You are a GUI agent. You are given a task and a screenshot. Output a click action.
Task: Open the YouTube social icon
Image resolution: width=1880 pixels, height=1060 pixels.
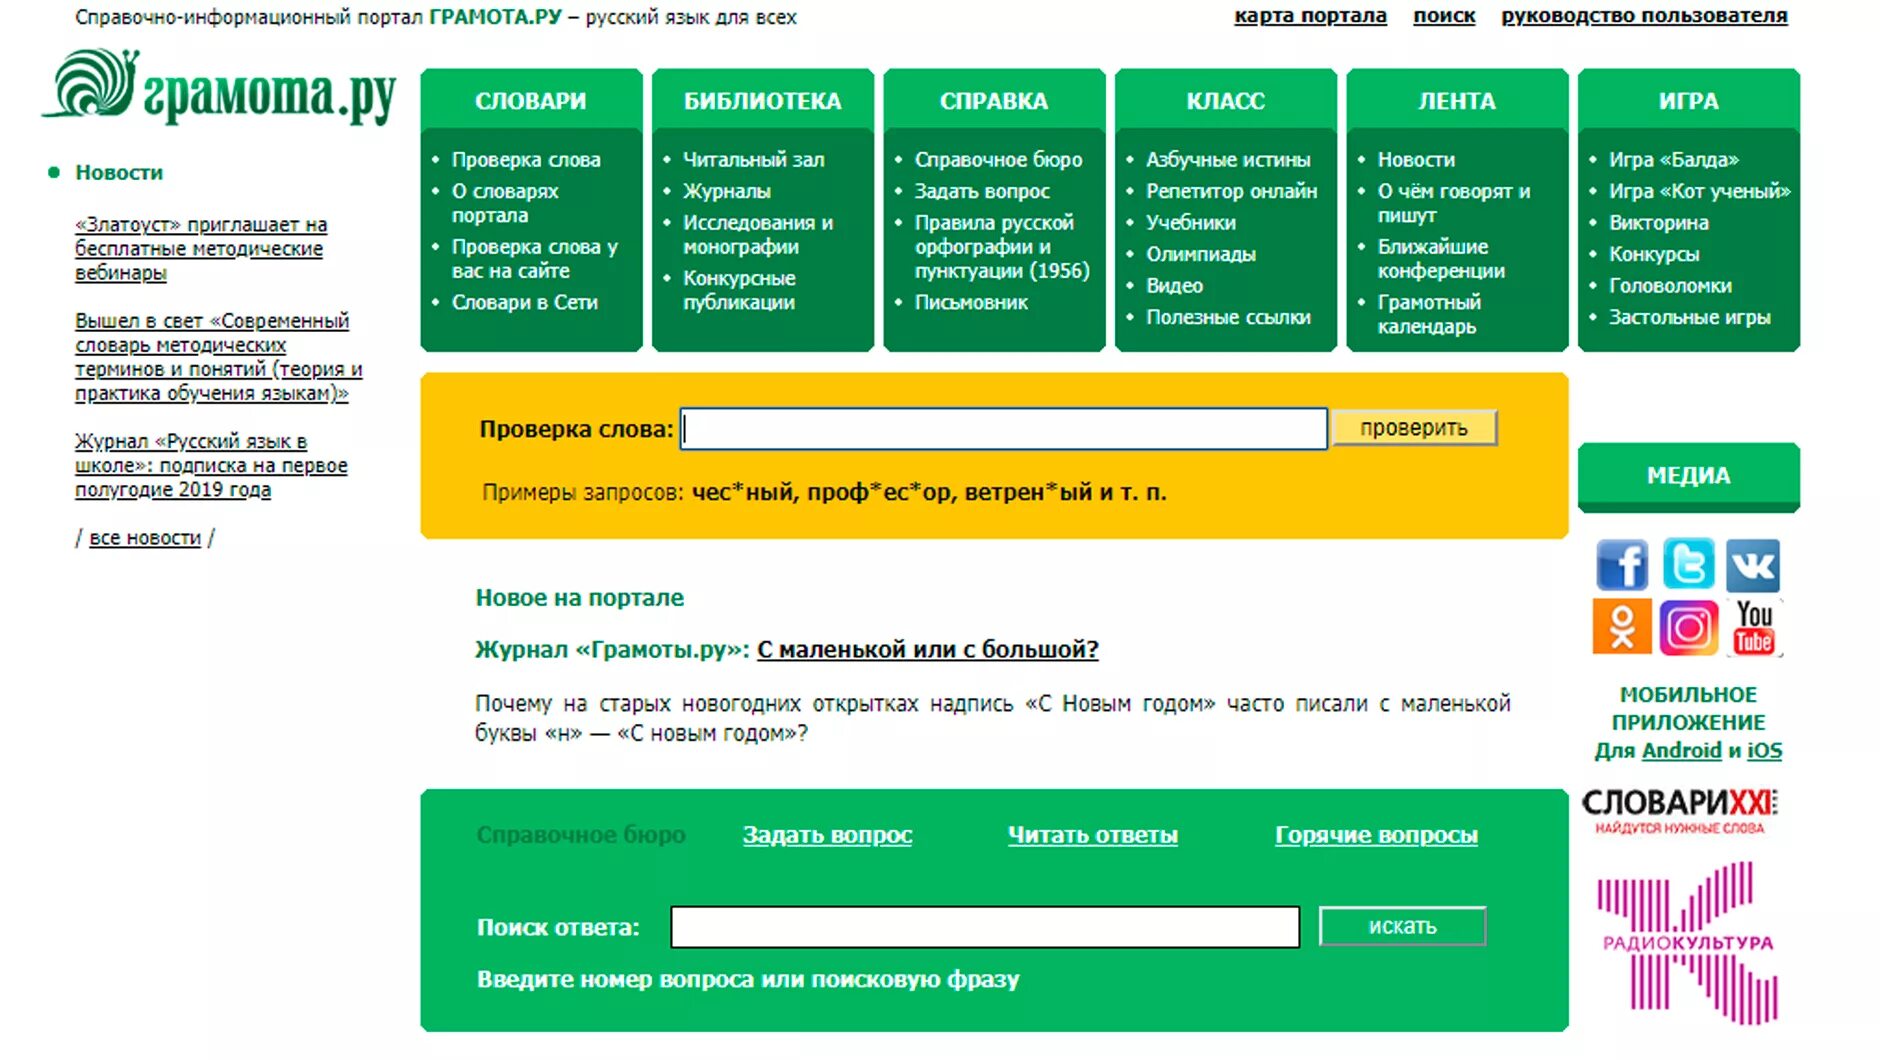(1754, 627)
